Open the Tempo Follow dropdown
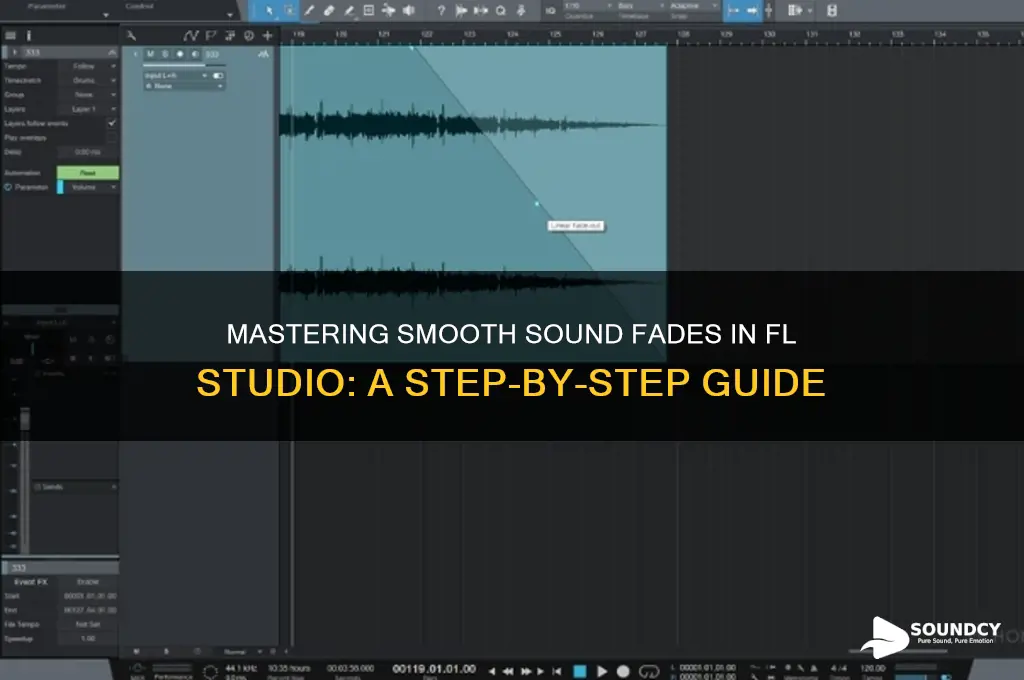 pos(87,66)
